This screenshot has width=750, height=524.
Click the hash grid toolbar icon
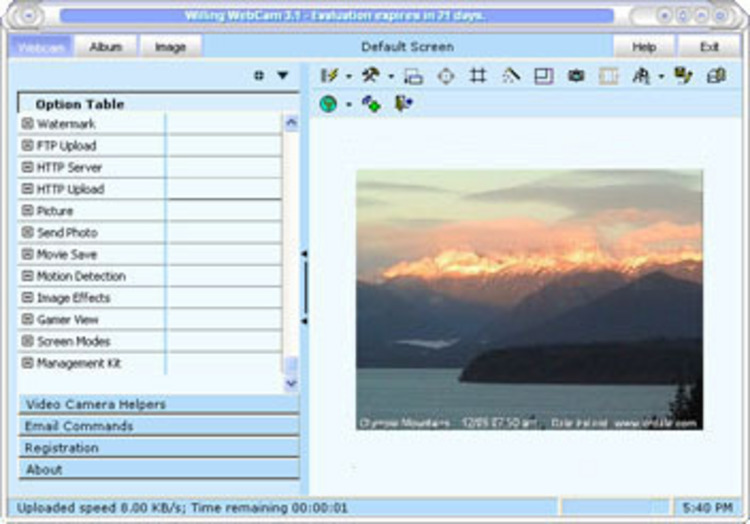(478, 76)
